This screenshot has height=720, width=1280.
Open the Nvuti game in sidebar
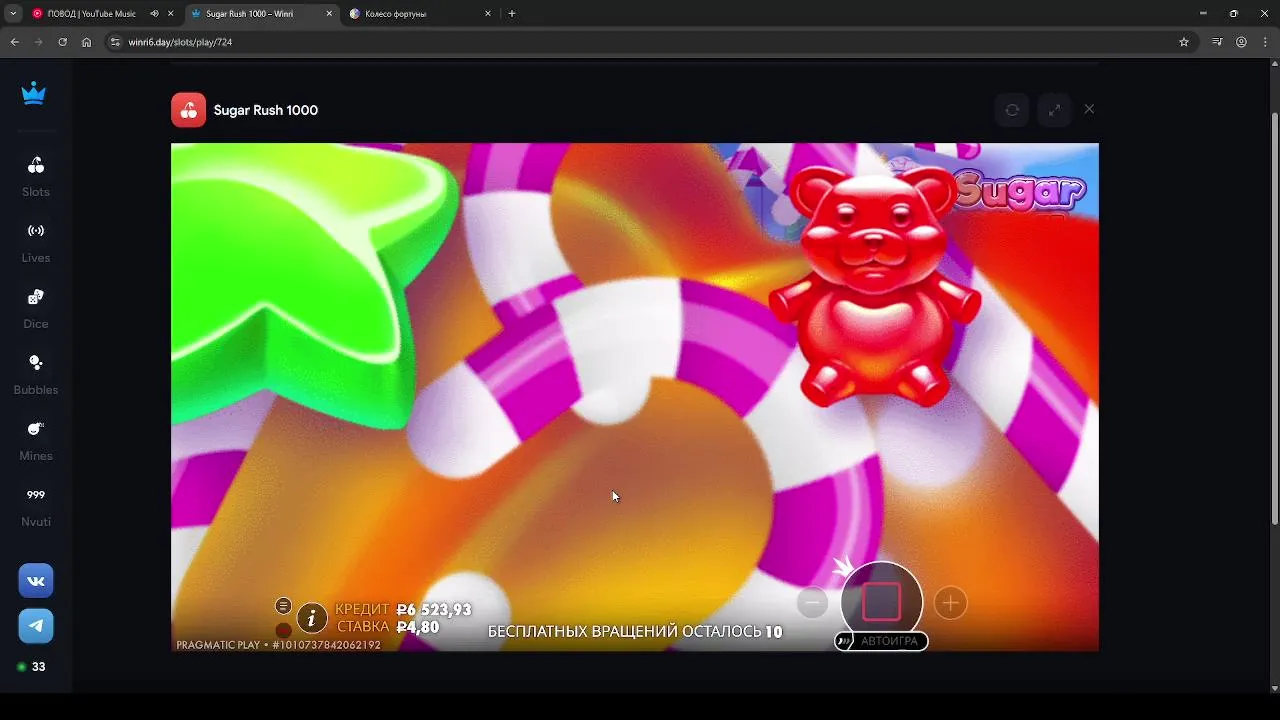(36, 506)
